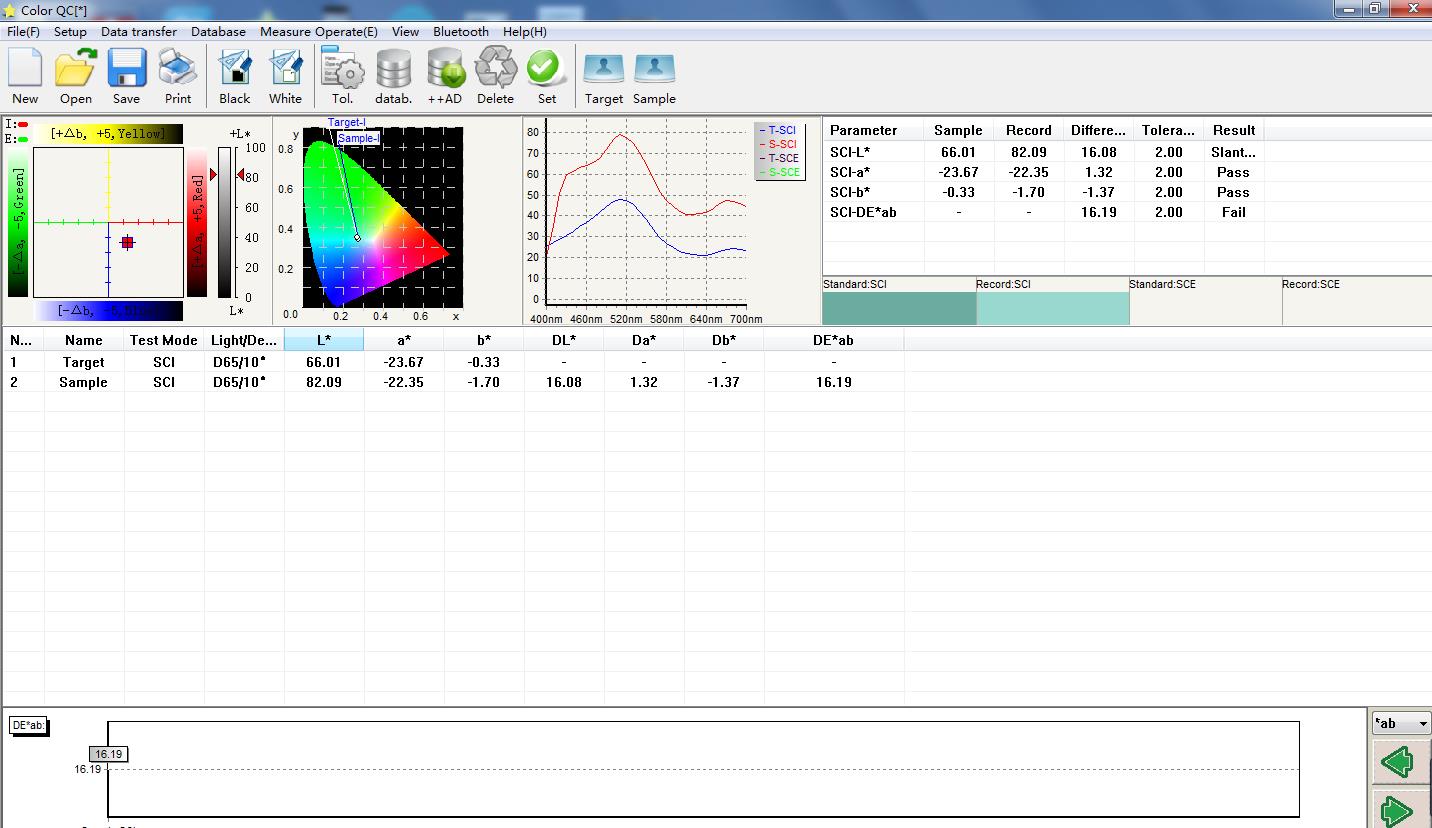Viewport: 1432px width, 828px height.
Task: Print the report using Print icon
Action: [x=178, y=77]
